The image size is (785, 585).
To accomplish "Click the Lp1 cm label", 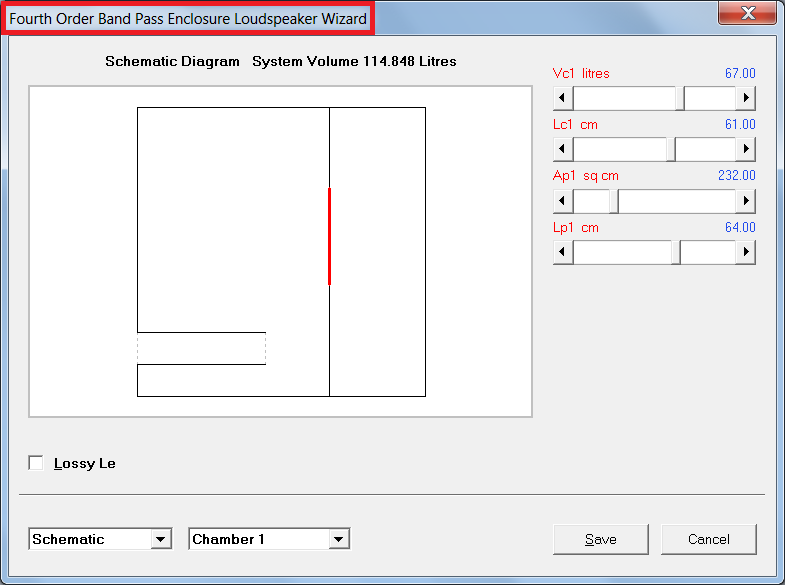I will (x=576, y=228).
